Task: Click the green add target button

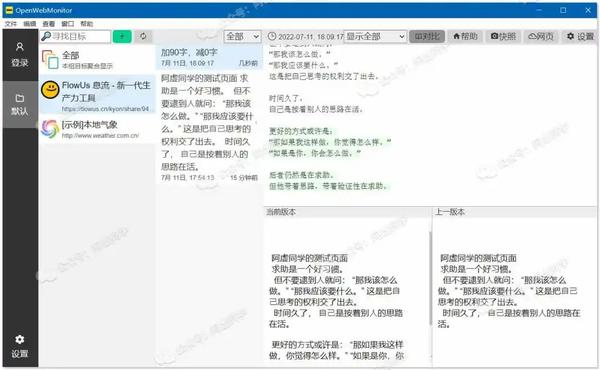Action: [x=122, y=36]
